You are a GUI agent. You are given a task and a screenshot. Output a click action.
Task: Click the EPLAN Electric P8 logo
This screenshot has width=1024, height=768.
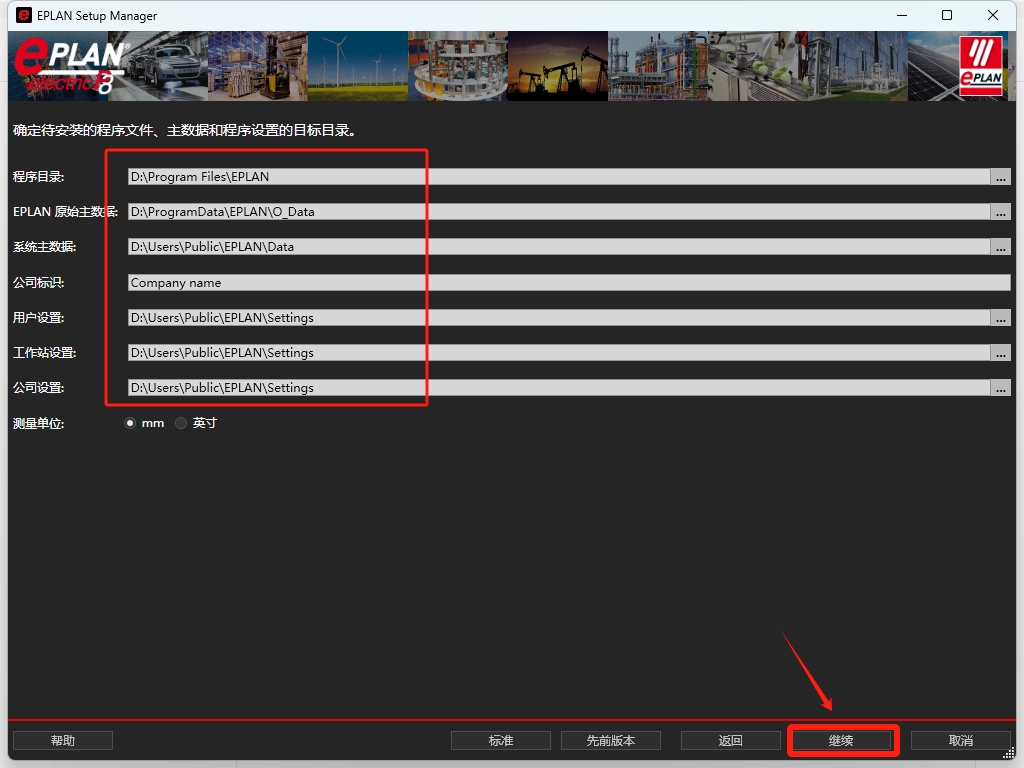point(68,66)
